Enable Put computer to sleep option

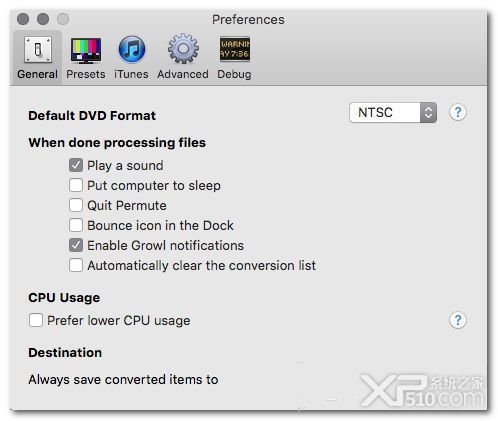click(x=76, y=185)
